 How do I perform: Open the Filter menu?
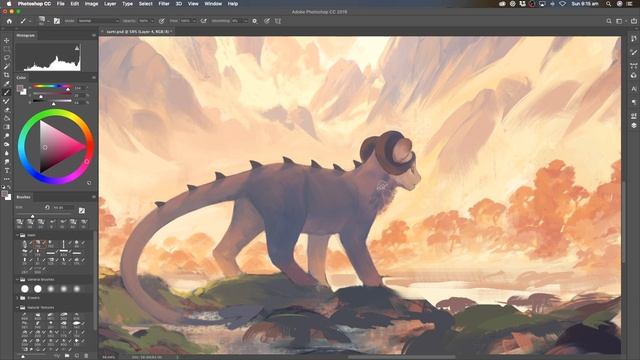164,4
